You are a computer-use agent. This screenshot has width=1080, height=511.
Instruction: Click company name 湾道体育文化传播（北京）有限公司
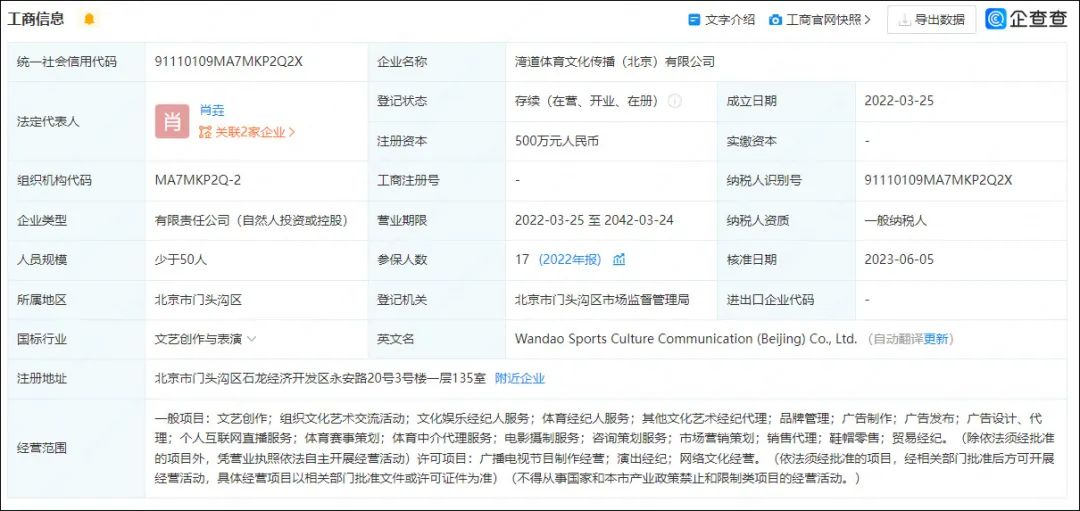(615, 62)
